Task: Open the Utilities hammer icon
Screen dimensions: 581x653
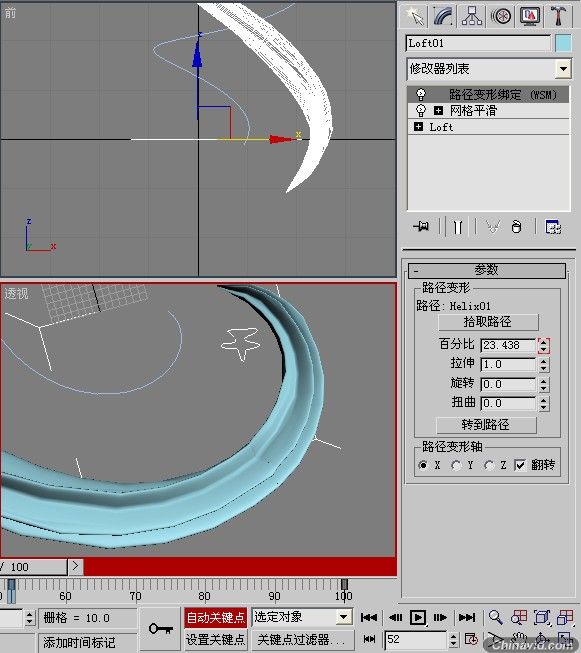Action: (x=558, y=17)
